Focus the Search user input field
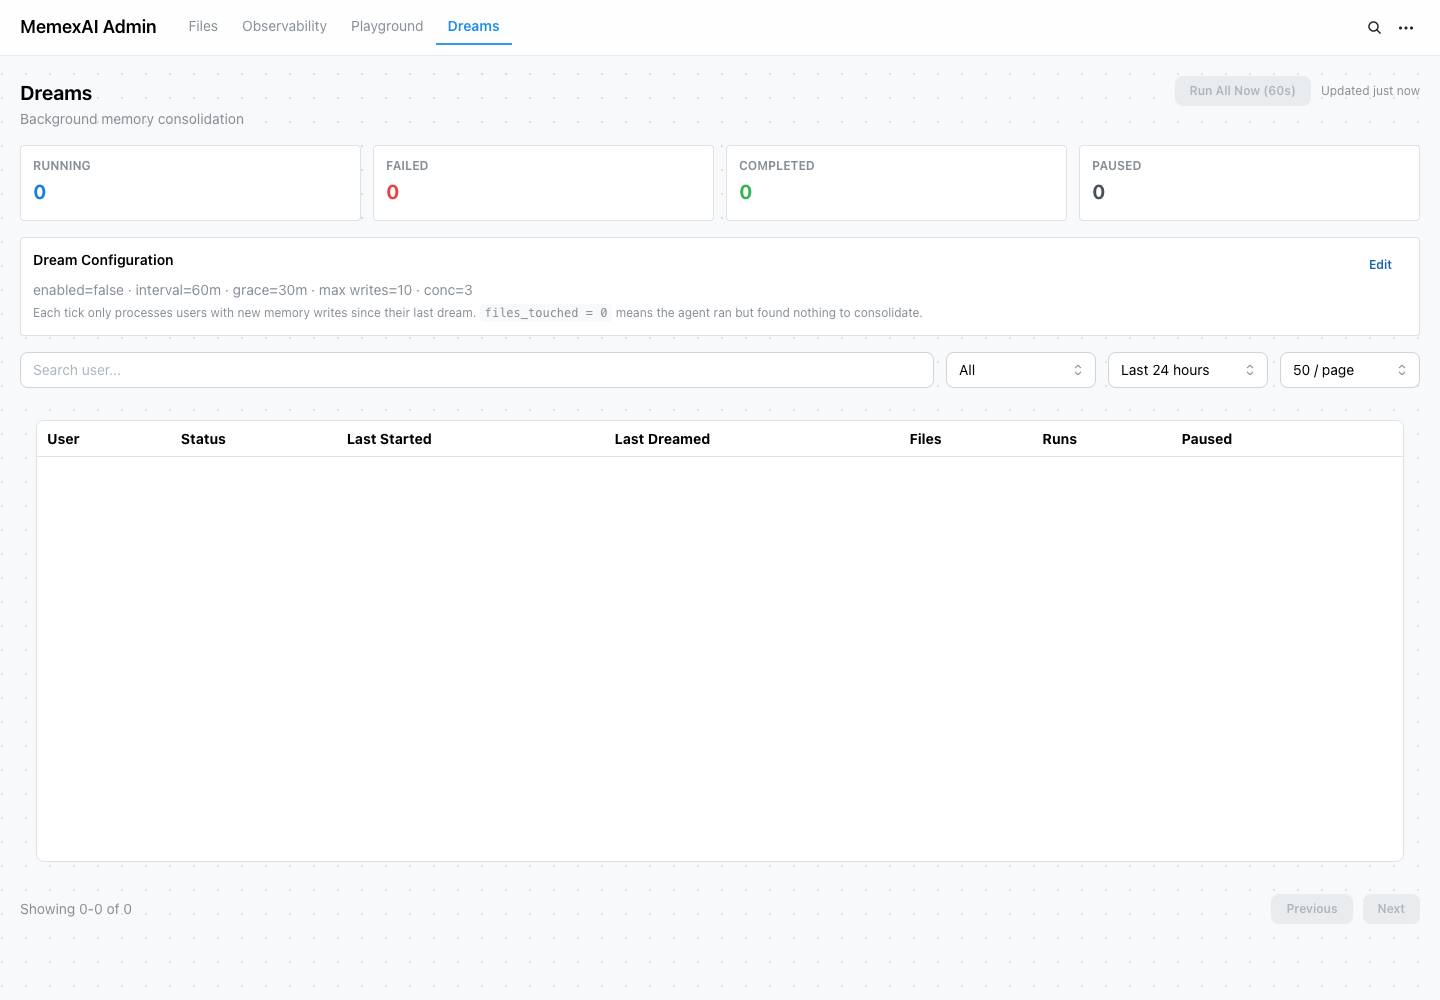Viewport: 1440px width, 1000px height. [477, 370]
